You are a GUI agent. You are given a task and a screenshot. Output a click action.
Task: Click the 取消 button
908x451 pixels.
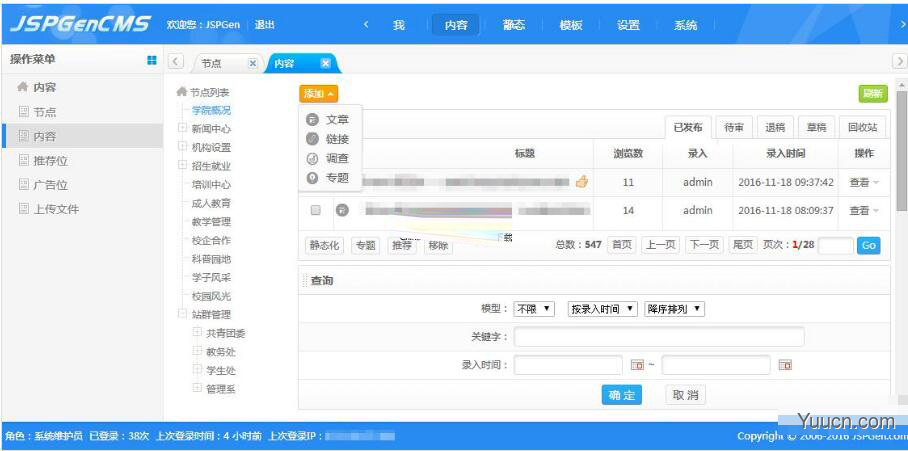685,395
